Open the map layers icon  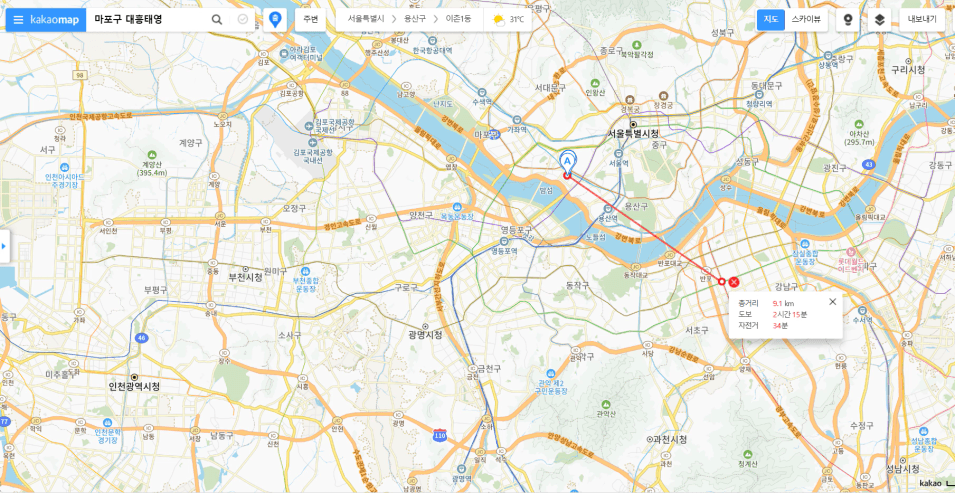(879, 20)
